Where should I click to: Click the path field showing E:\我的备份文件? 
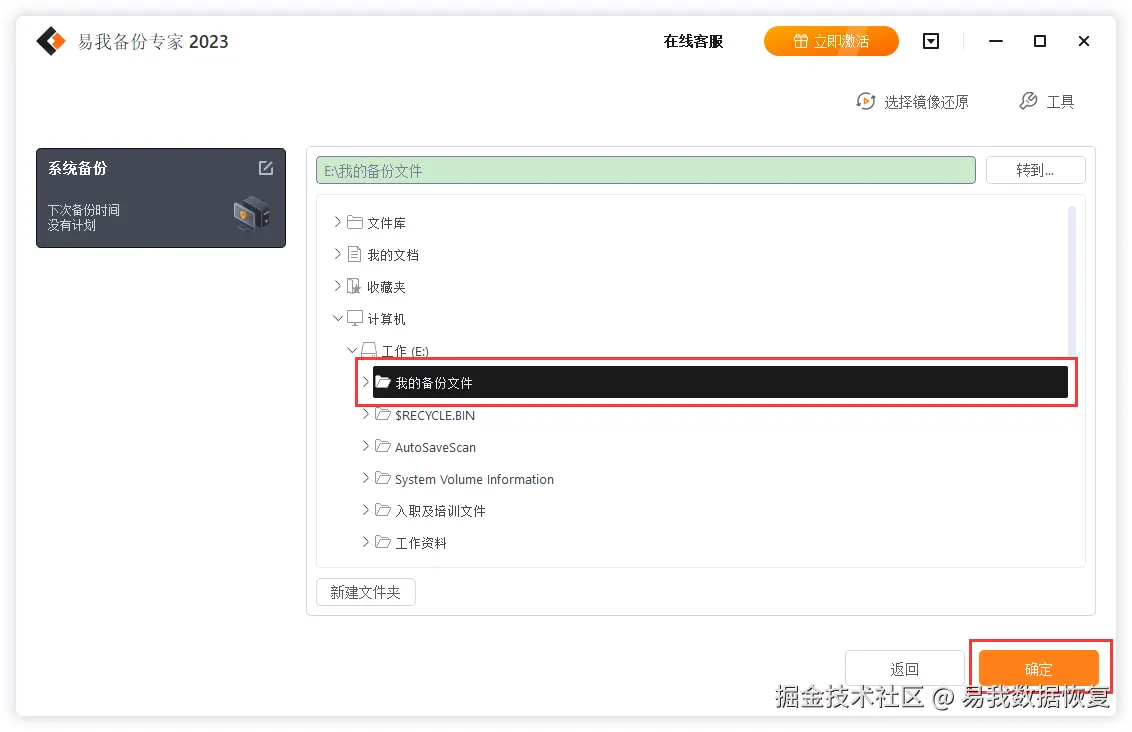(x=645, y=170)
